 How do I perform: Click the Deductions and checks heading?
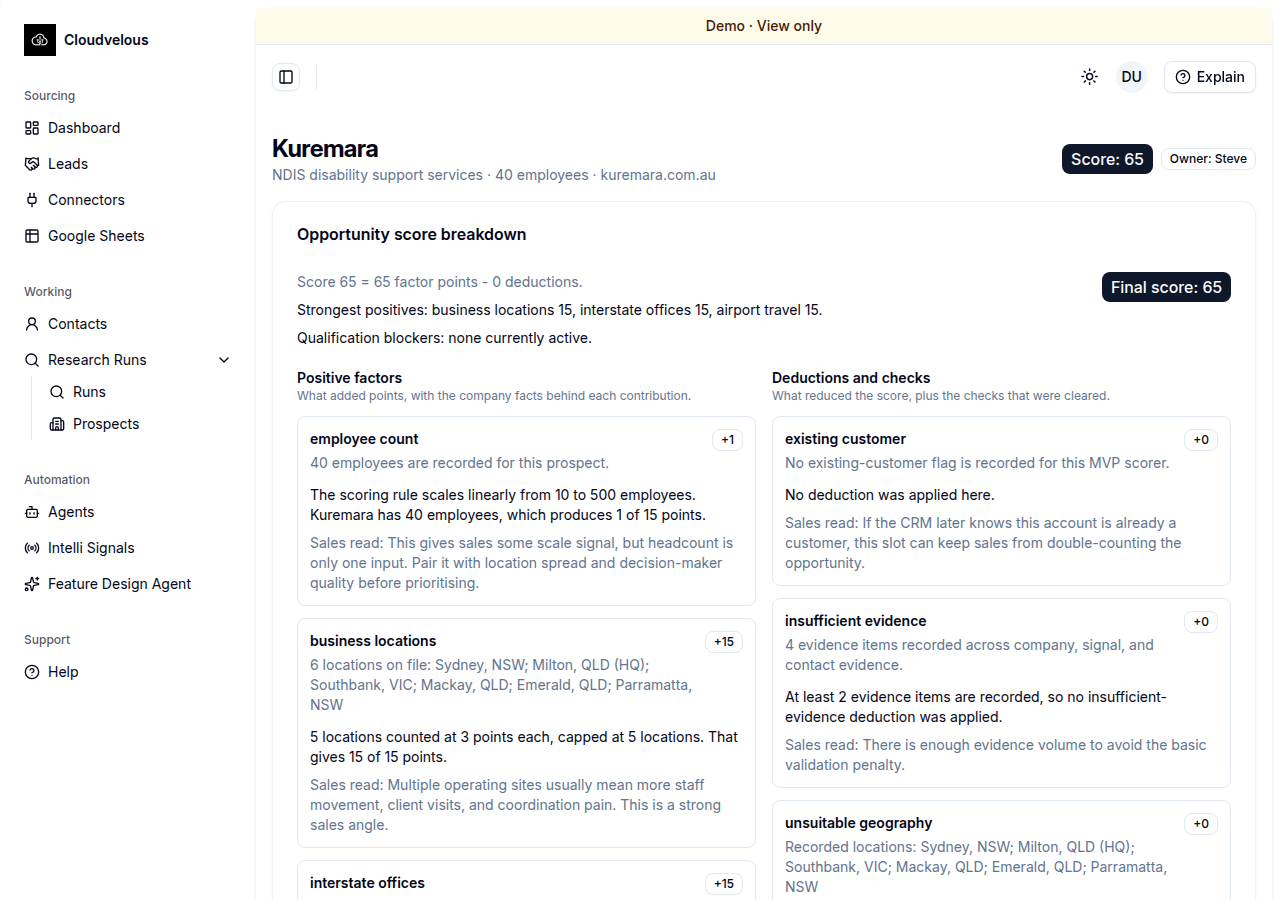(x=851, y=378)
